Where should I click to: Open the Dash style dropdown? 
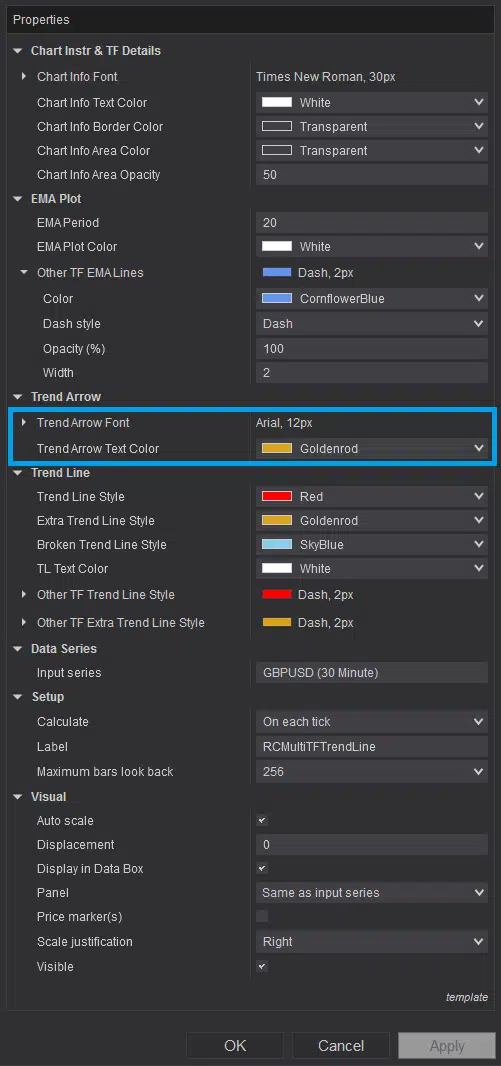coord(372,324)
